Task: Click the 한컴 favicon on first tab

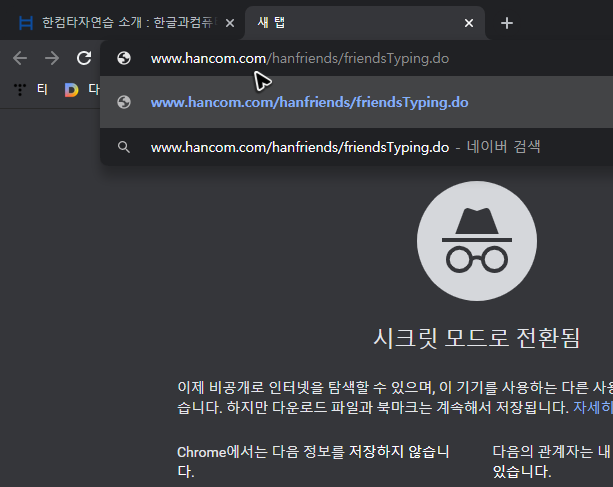Action: pyautogui.click(x=26, y=23)
